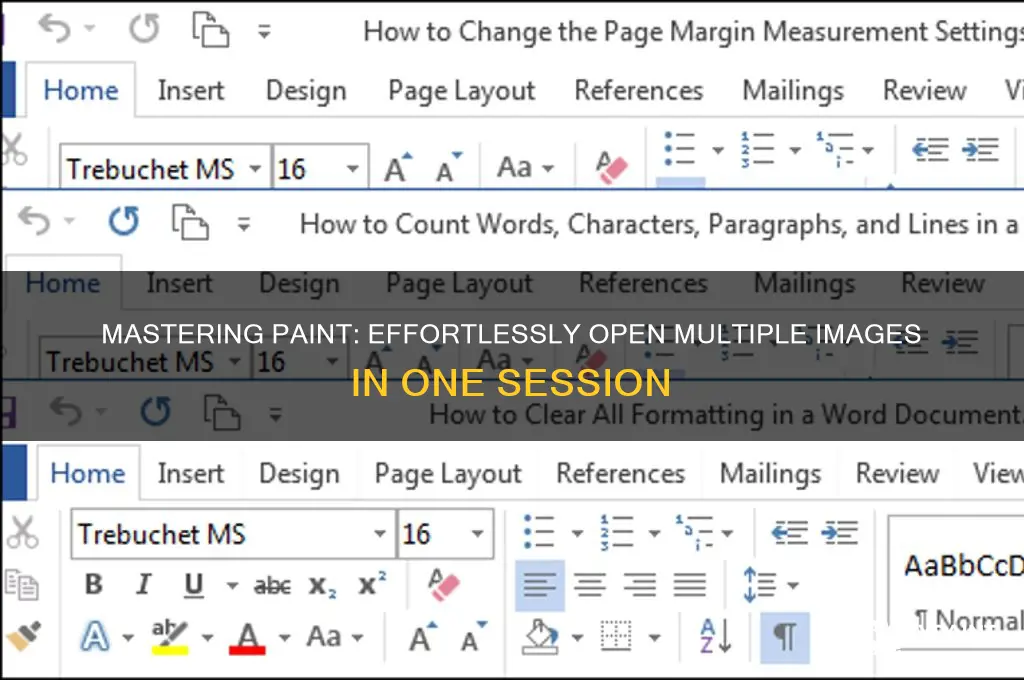Apply Numbering list in the top window ribbon

(757, 150)
